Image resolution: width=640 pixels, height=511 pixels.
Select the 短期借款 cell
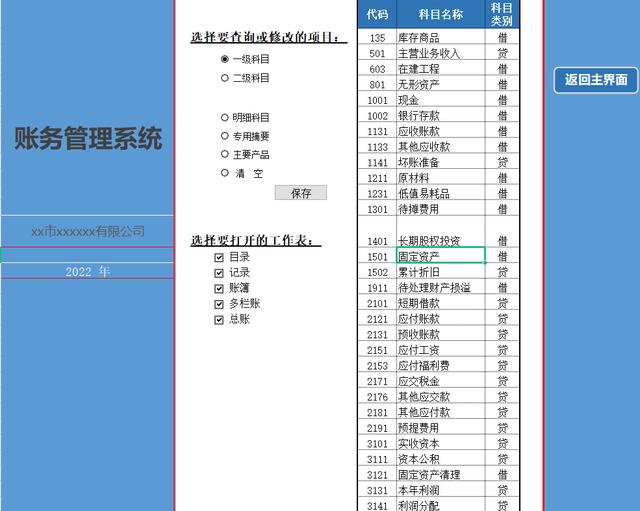[441, 303]
